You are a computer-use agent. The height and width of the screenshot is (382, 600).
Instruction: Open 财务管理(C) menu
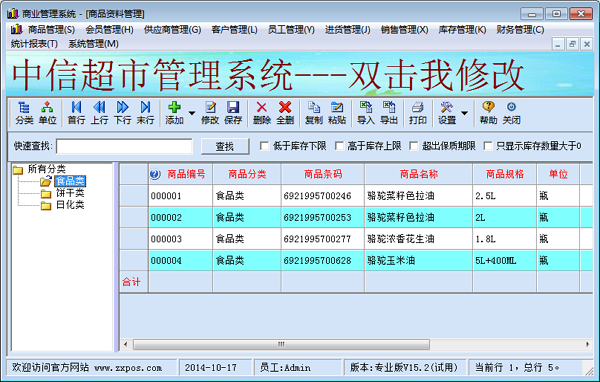coord(520,29)
